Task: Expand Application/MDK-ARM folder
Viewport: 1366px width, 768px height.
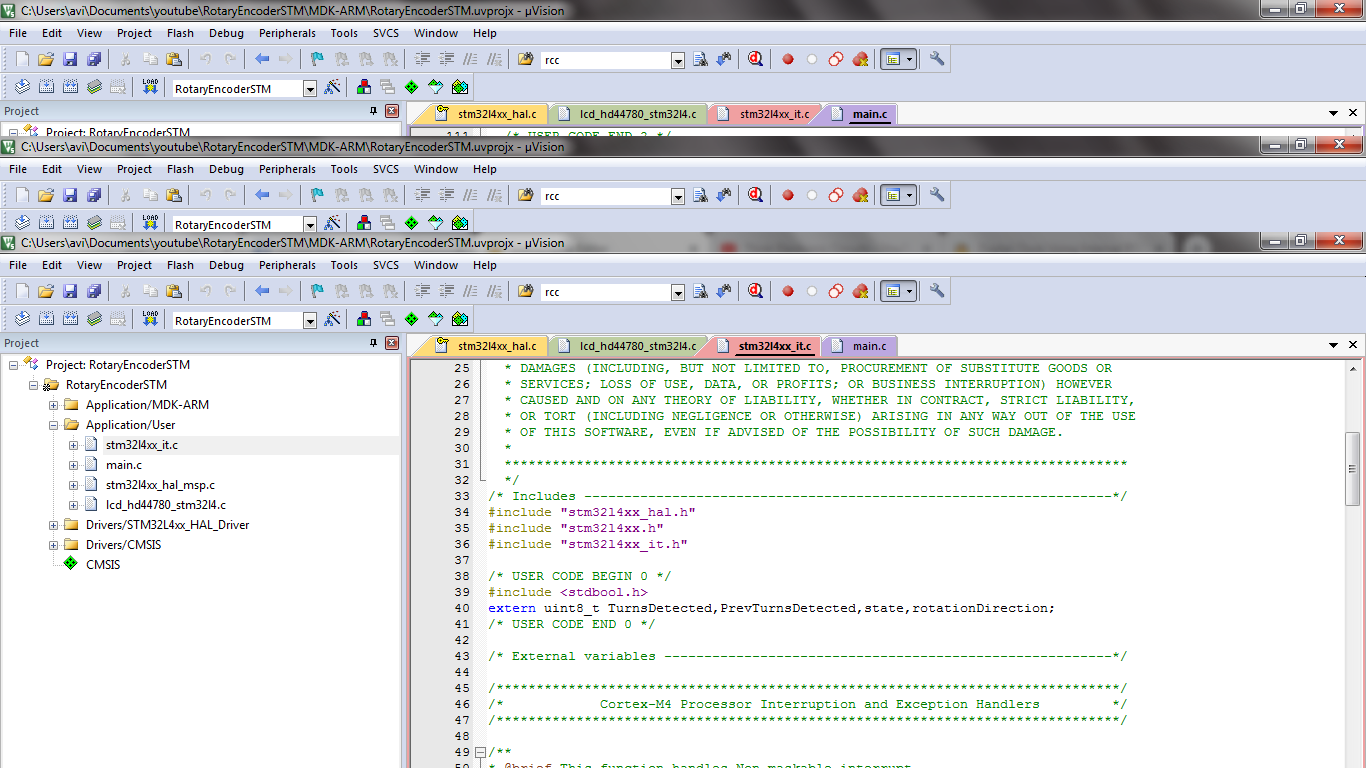Action: click(54, 405)
